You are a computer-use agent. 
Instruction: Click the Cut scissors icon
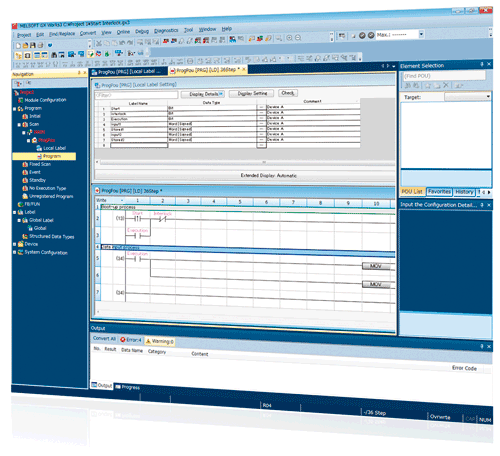[x=99, y=43]
